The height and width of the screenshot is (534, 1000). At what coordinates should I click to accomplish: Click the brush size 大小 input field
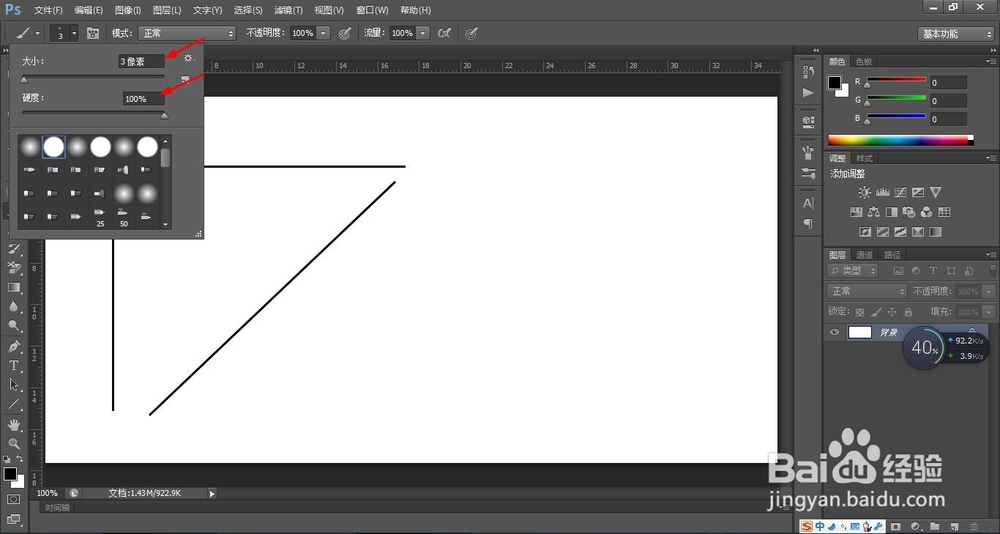[x=141, y=61]
